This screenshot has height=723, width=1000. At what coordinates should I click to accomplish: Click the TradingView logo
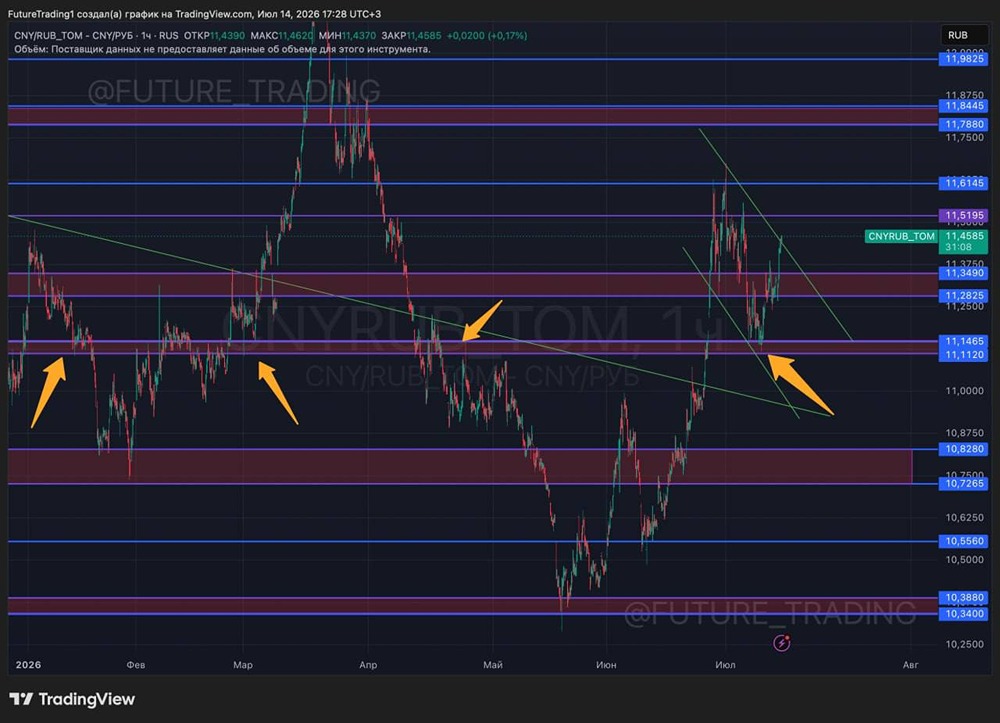[72, 699]
